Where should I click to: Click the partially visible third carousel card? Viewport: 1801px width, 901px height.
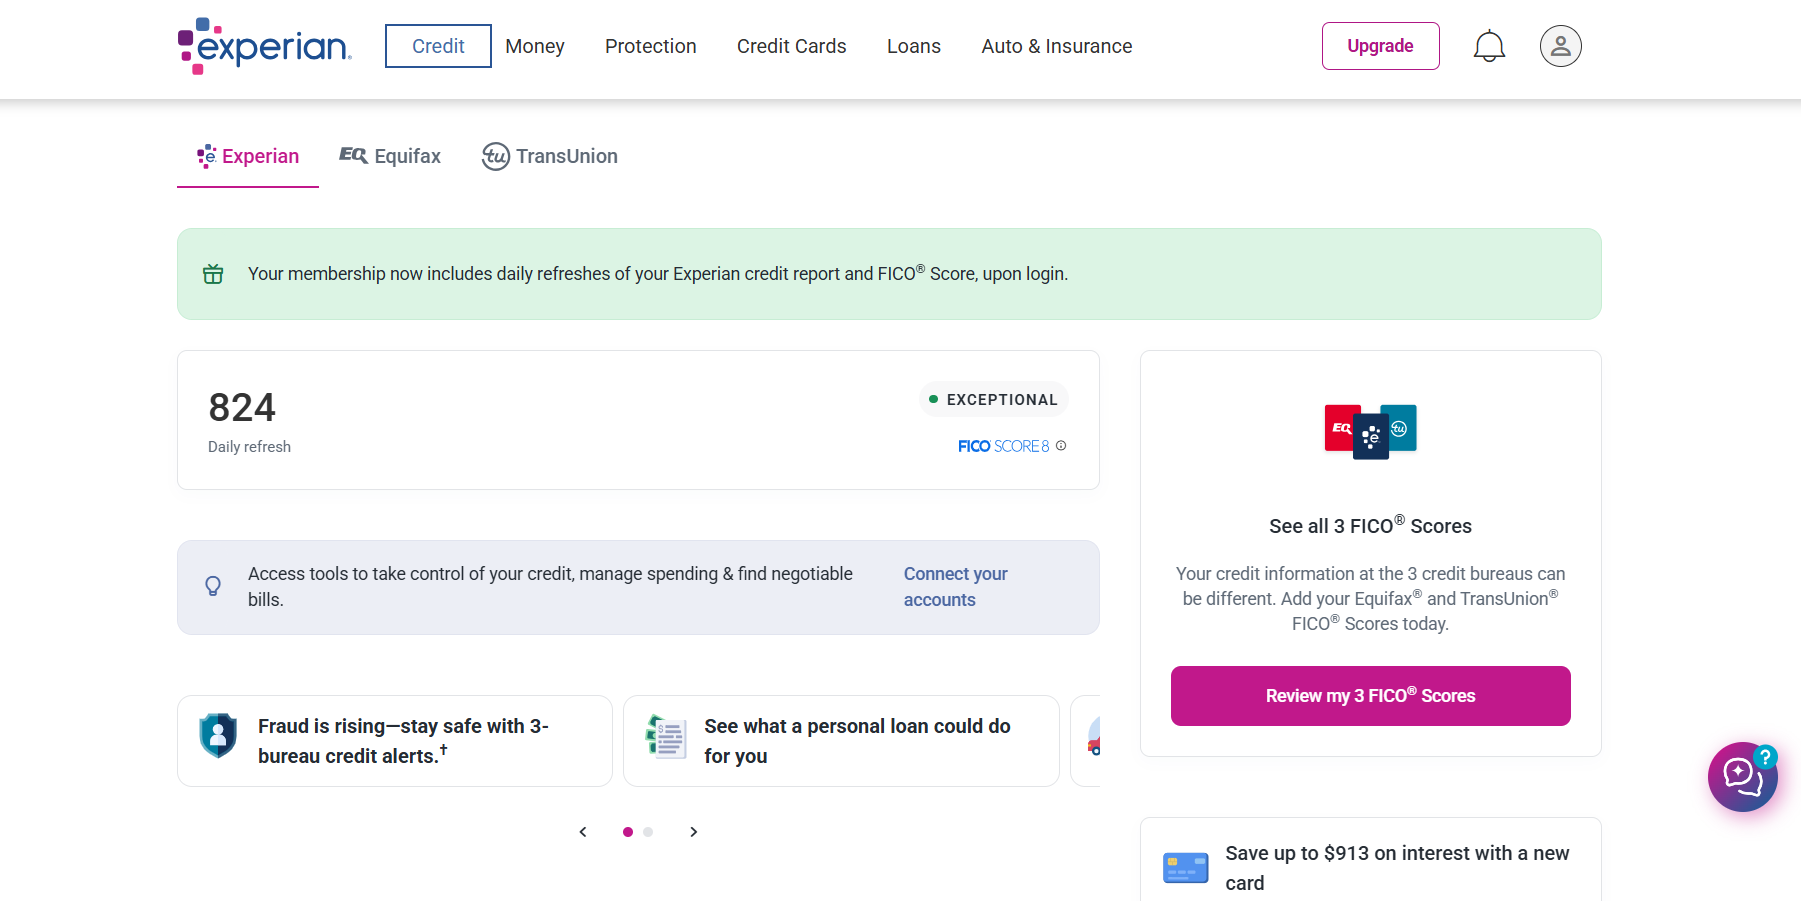tap(1086, 741)
